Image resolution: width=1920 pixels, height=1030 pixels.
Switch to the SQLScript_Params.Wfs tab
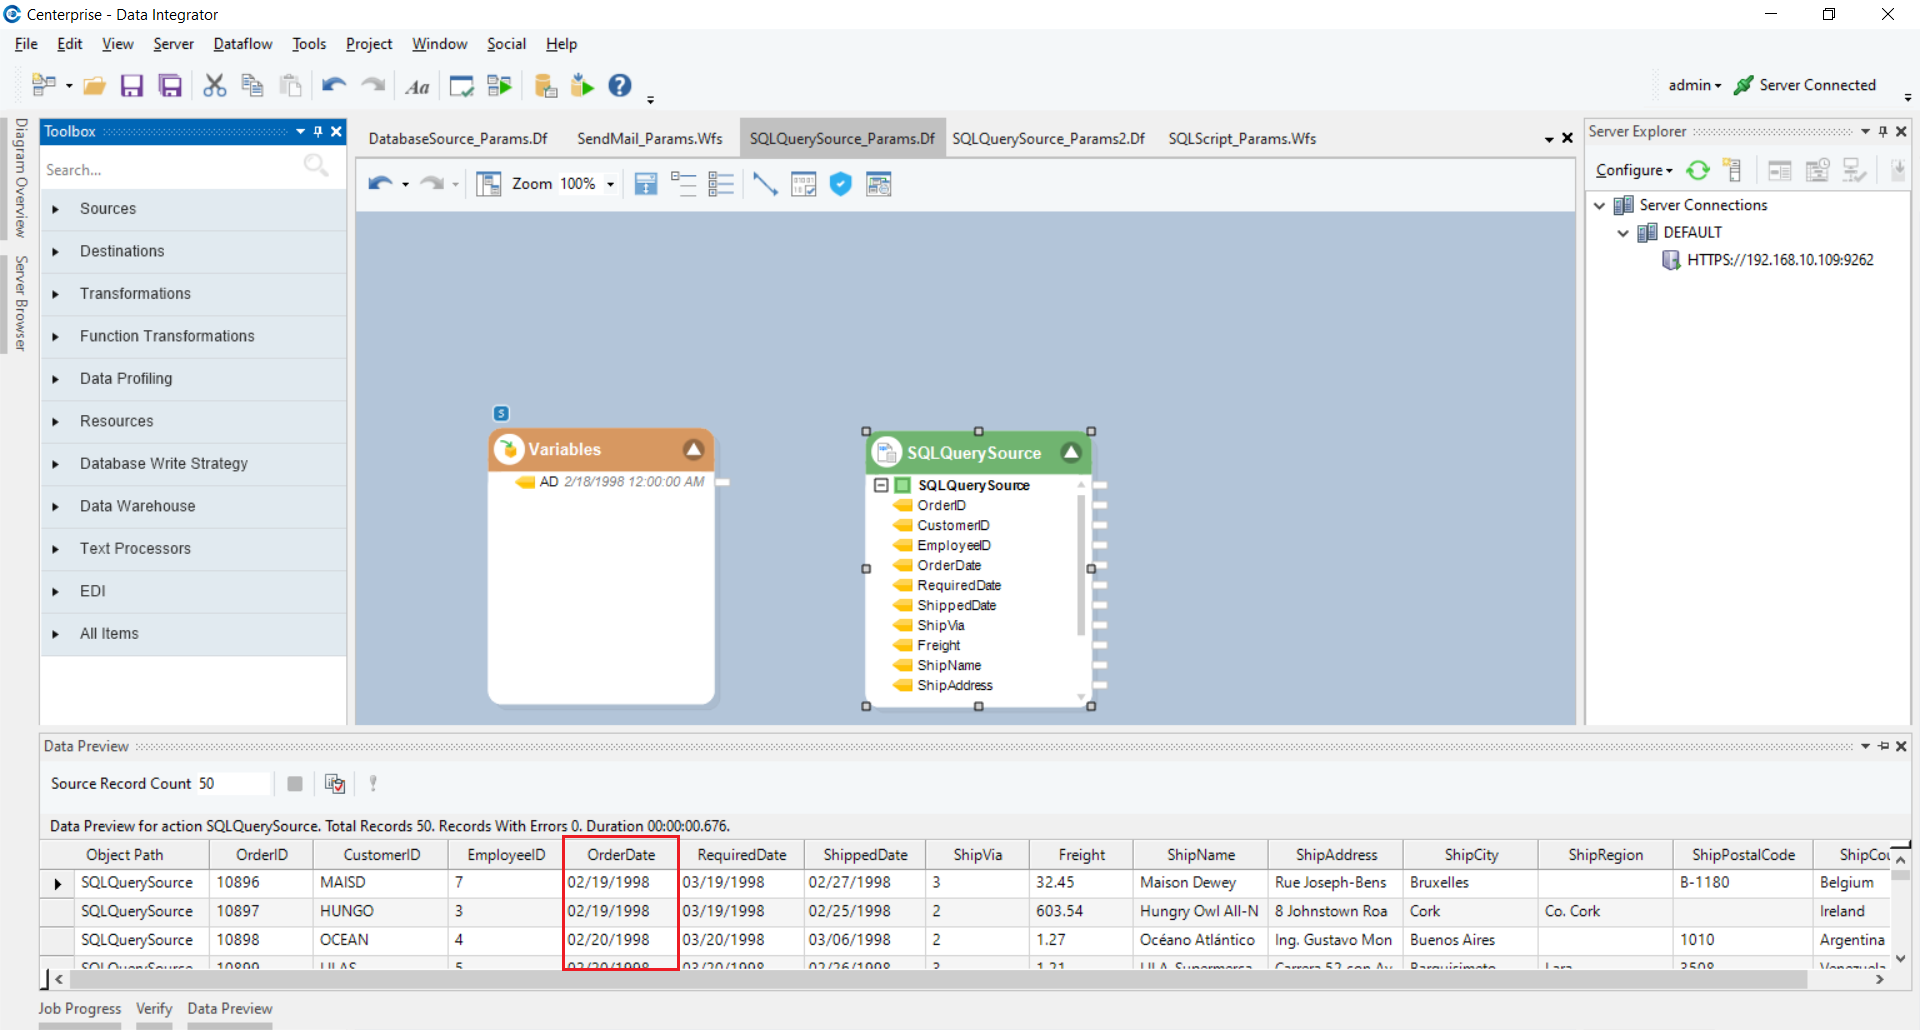click(x=1242, y=139)
